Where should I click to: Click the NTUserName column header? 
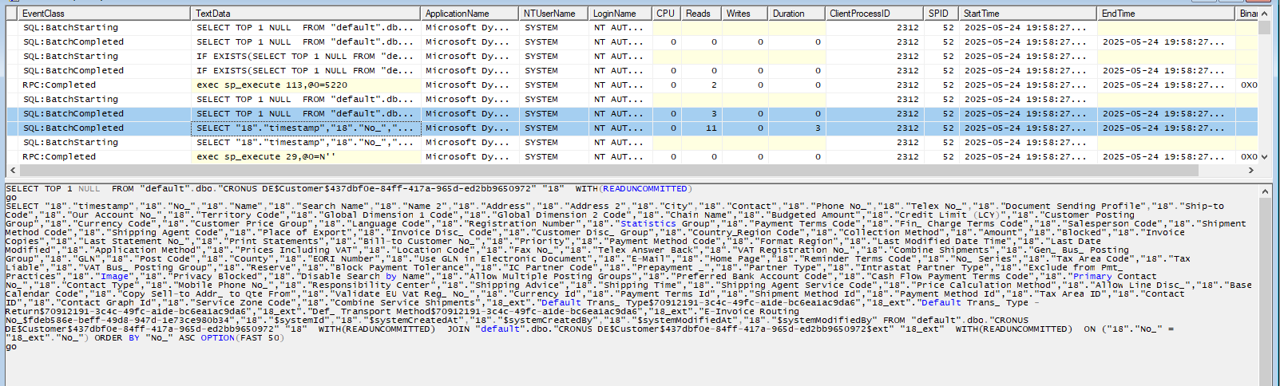point(554,14)
